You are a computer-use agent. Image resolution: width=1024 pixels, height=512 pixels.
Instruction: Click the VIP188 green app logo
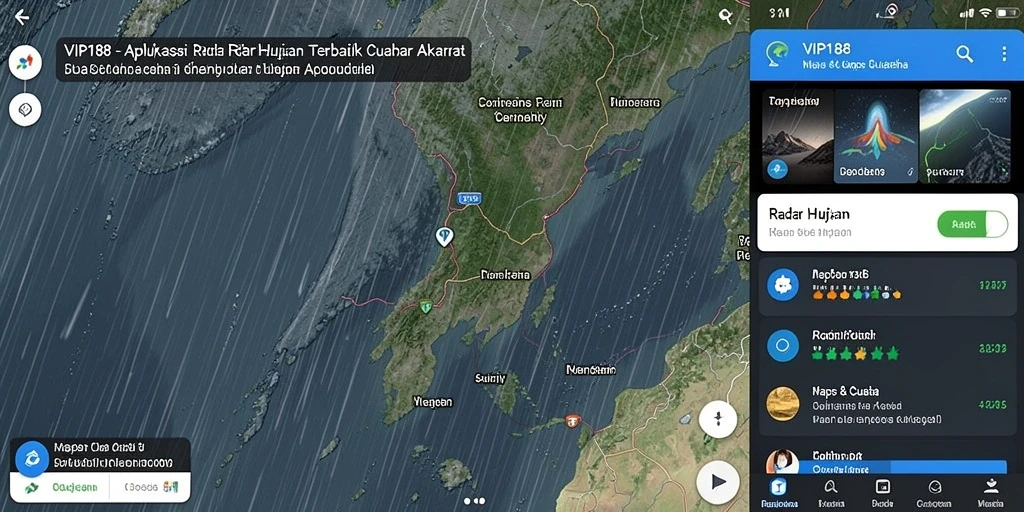pyautogui.click(x=776, y=54)
